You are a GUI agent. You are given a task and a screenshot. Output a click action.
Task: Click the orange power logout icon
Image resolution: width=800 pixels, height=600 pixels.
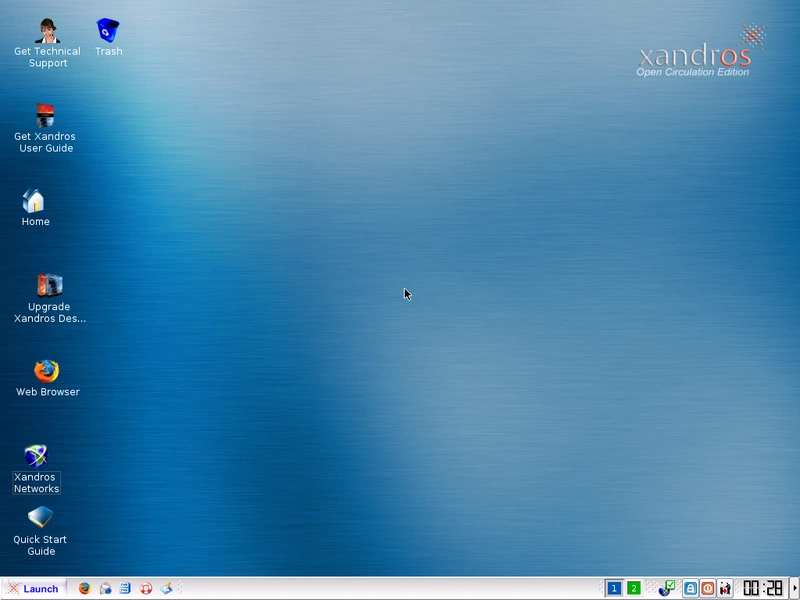pos(708,588)
